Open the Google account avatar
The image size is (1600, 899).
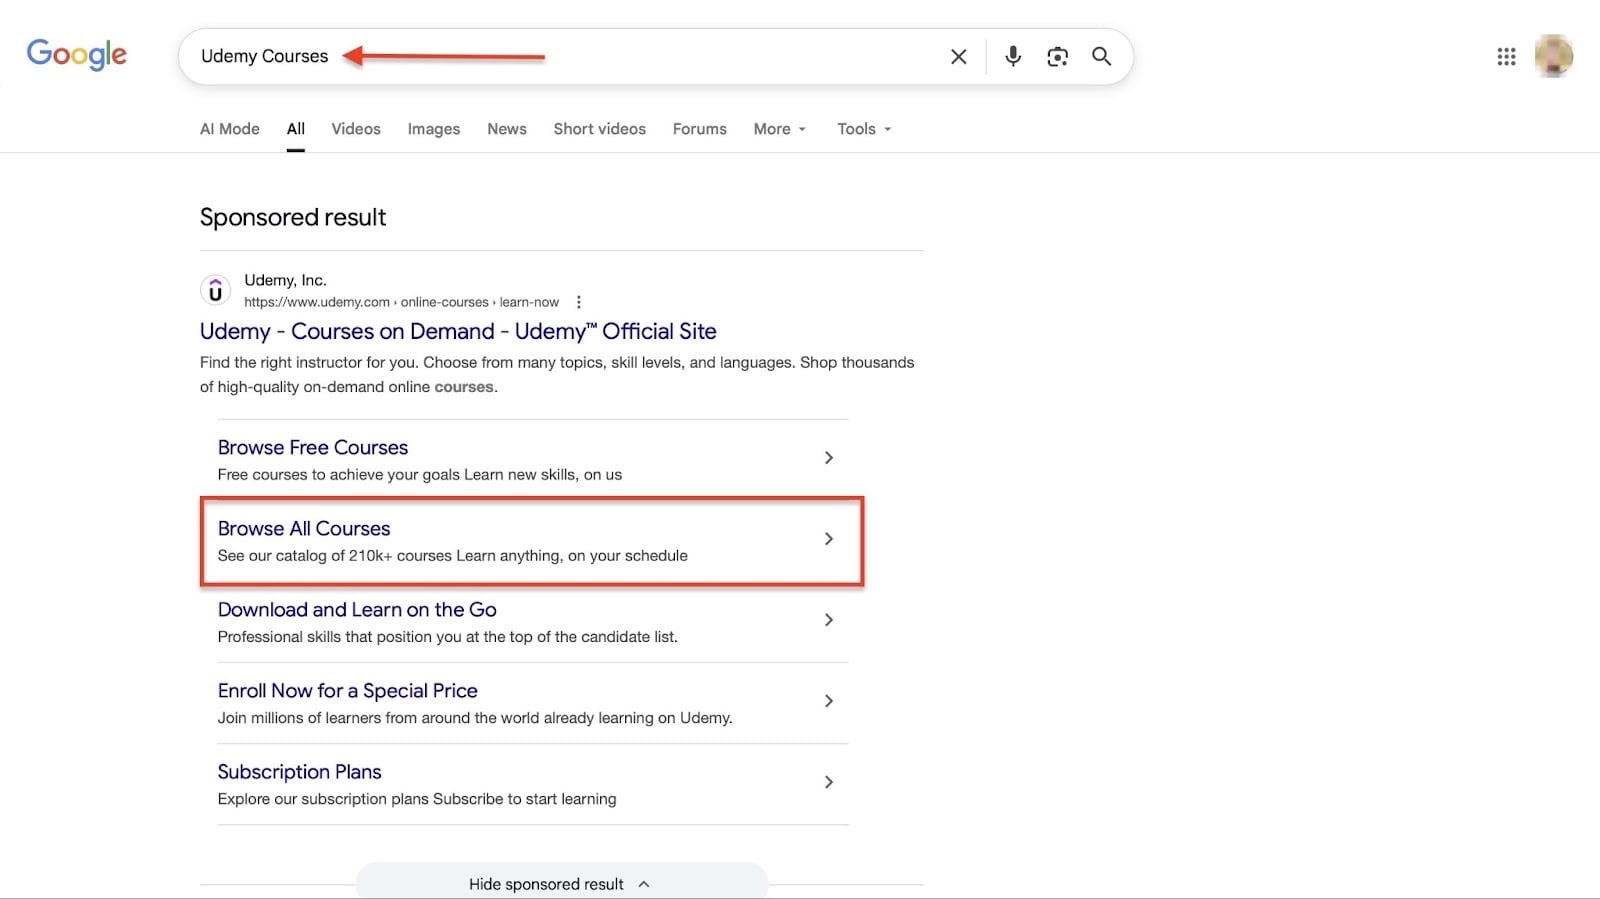[x=1554, y=56]
